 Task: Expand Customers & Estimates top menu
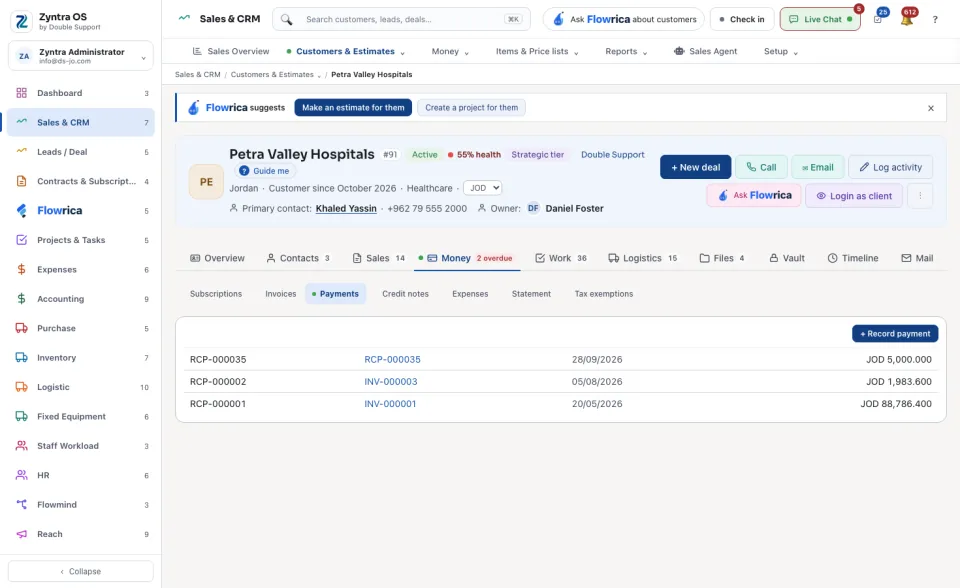point(345,51)
